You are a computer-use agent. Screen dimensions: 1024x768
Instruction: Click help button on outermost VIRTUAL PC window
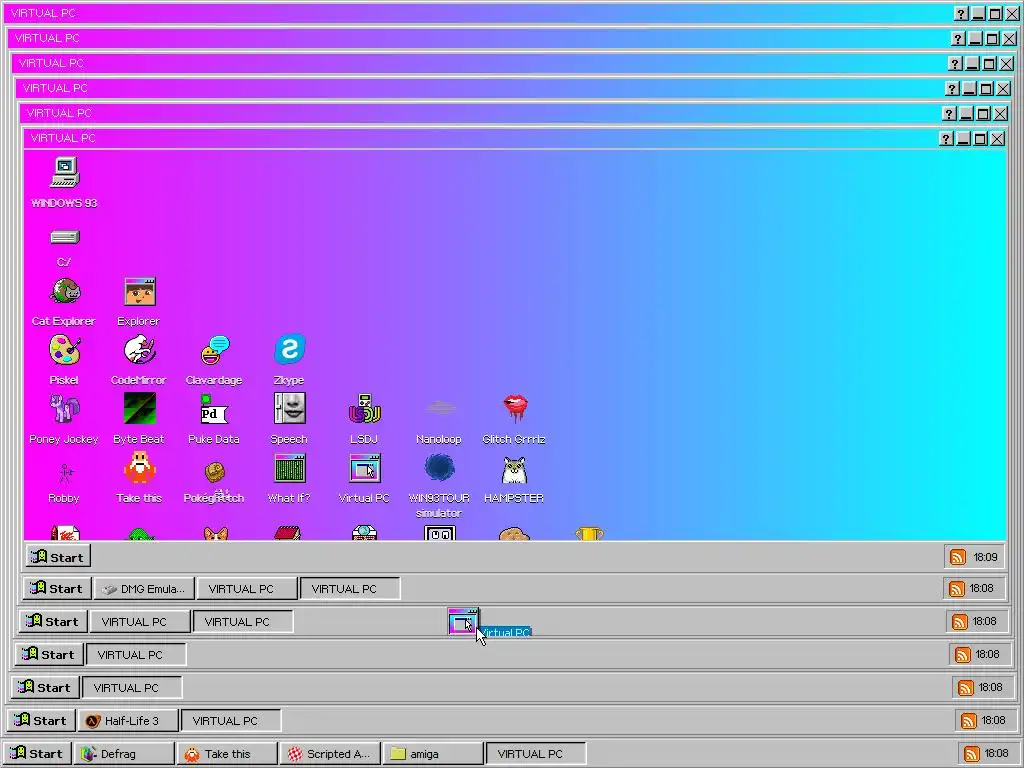[960, 14]
